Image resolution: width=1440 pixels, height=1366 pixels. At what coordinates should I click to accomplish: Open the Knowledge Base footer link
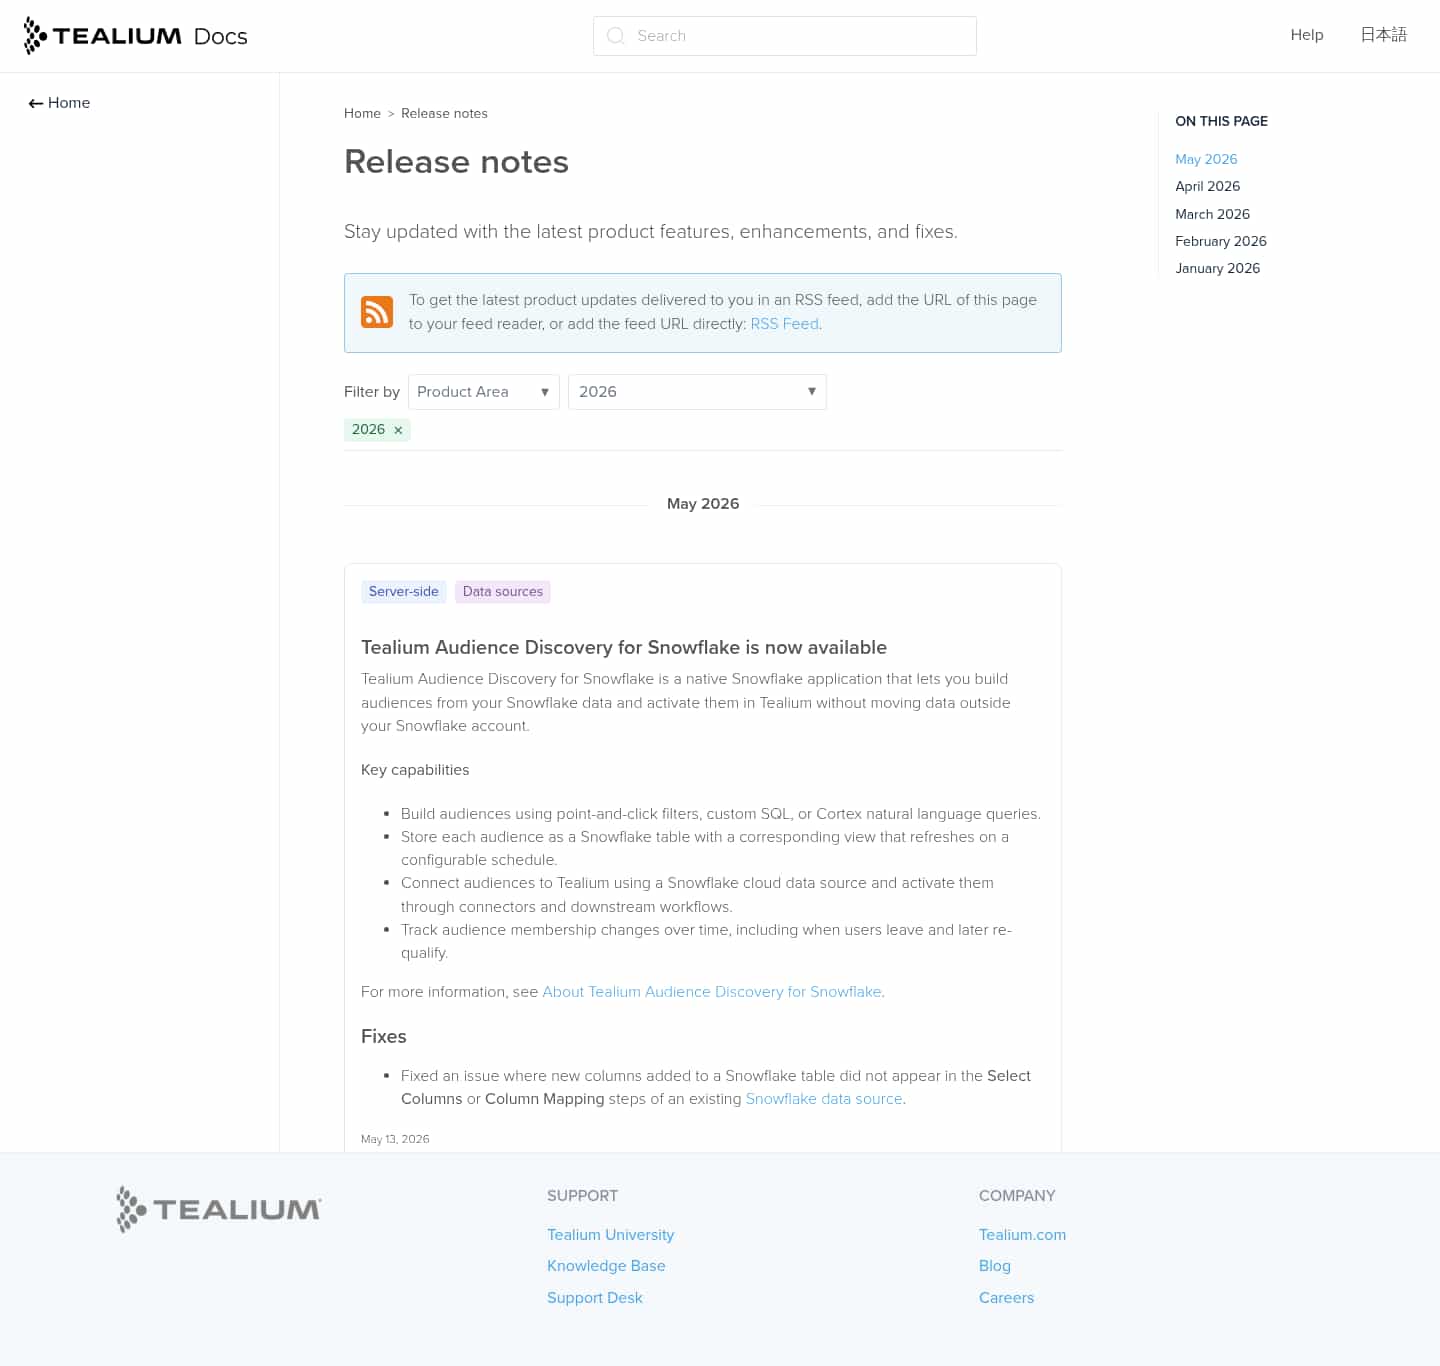[x=606, y=1266]
